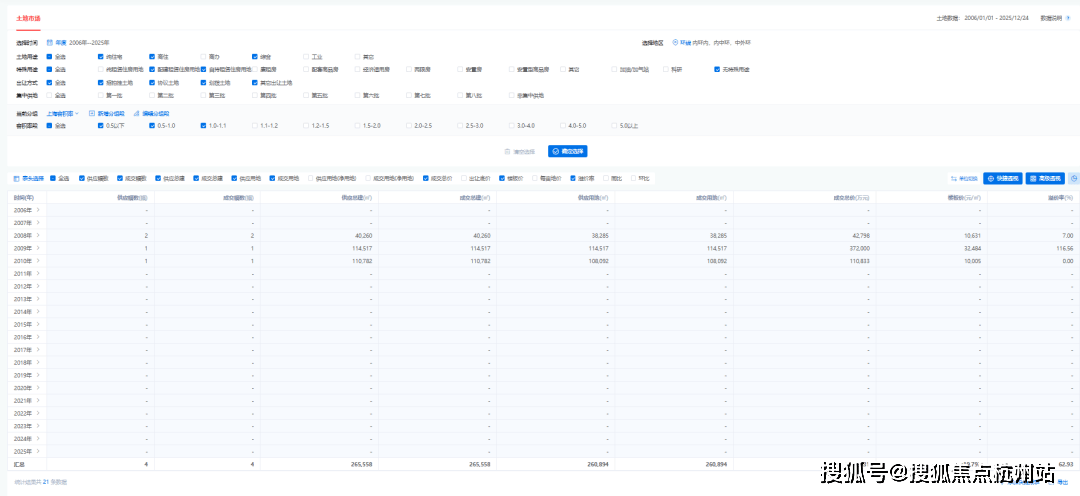The image size is (1080, 496).
Task: Uncheck the 0.5-1.0 plot ratio checkbox
Action: click(152, 125)
